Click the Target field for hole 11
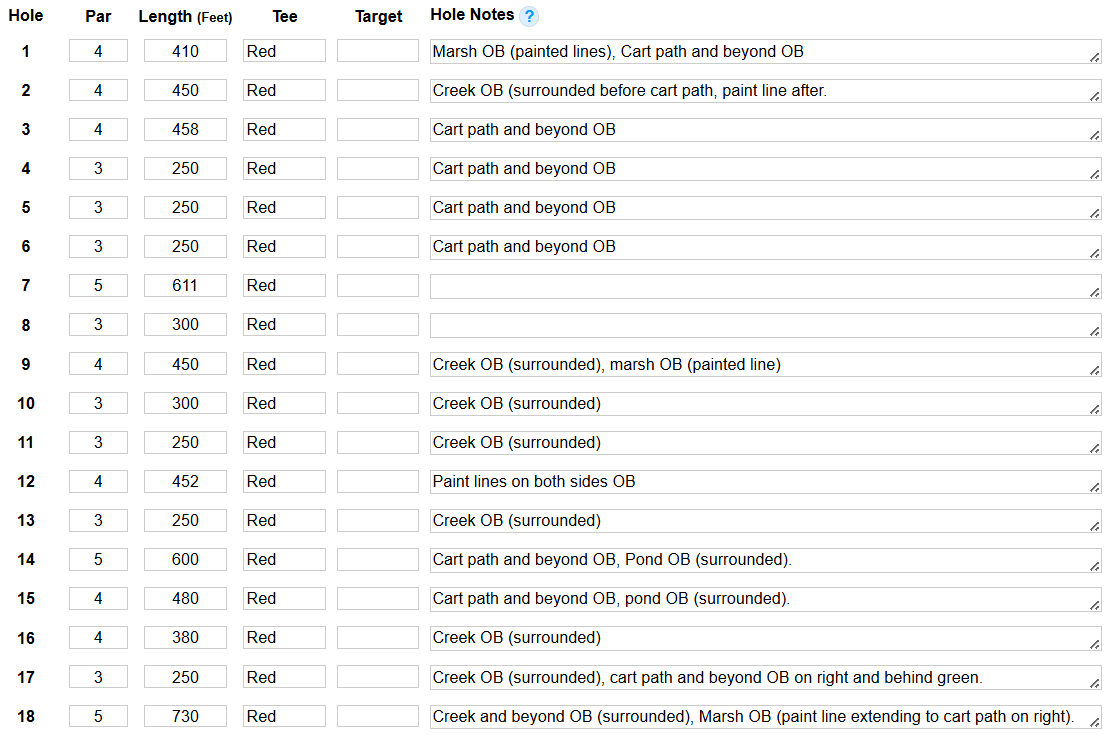This screenshot has width=1110, height=737. [x=377, y=443]
